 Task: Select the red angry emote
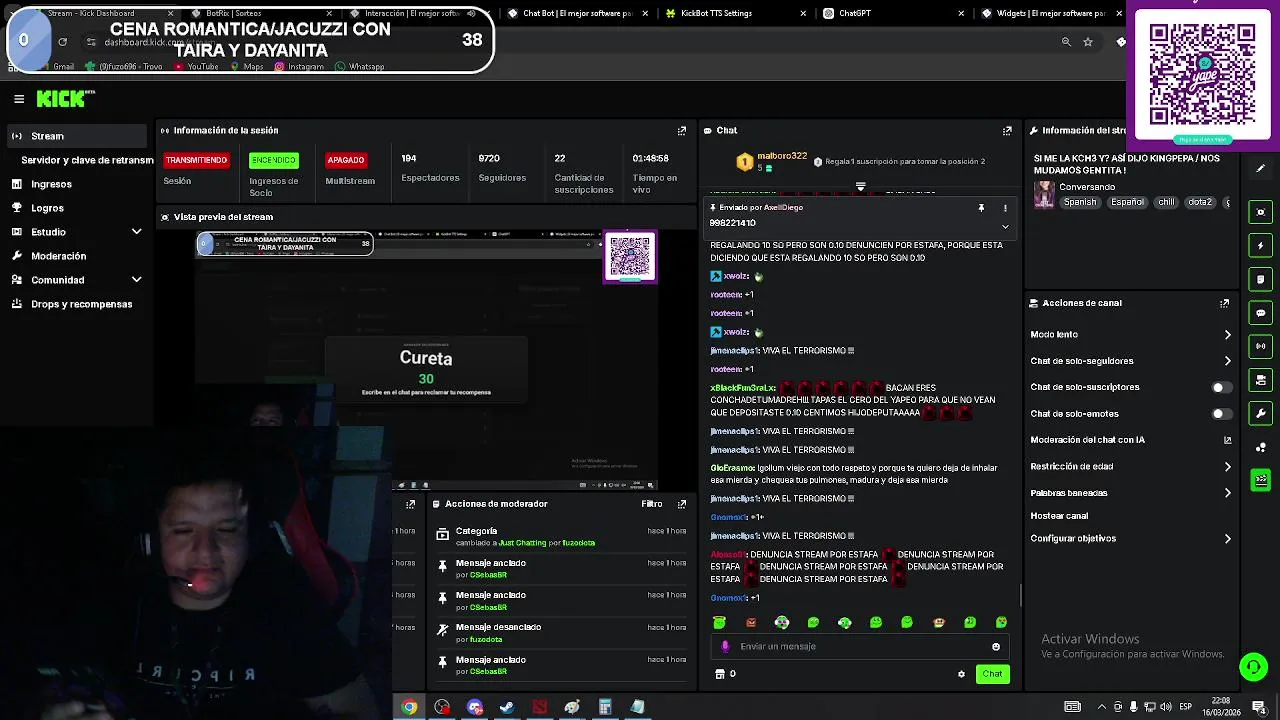[751, 623]
